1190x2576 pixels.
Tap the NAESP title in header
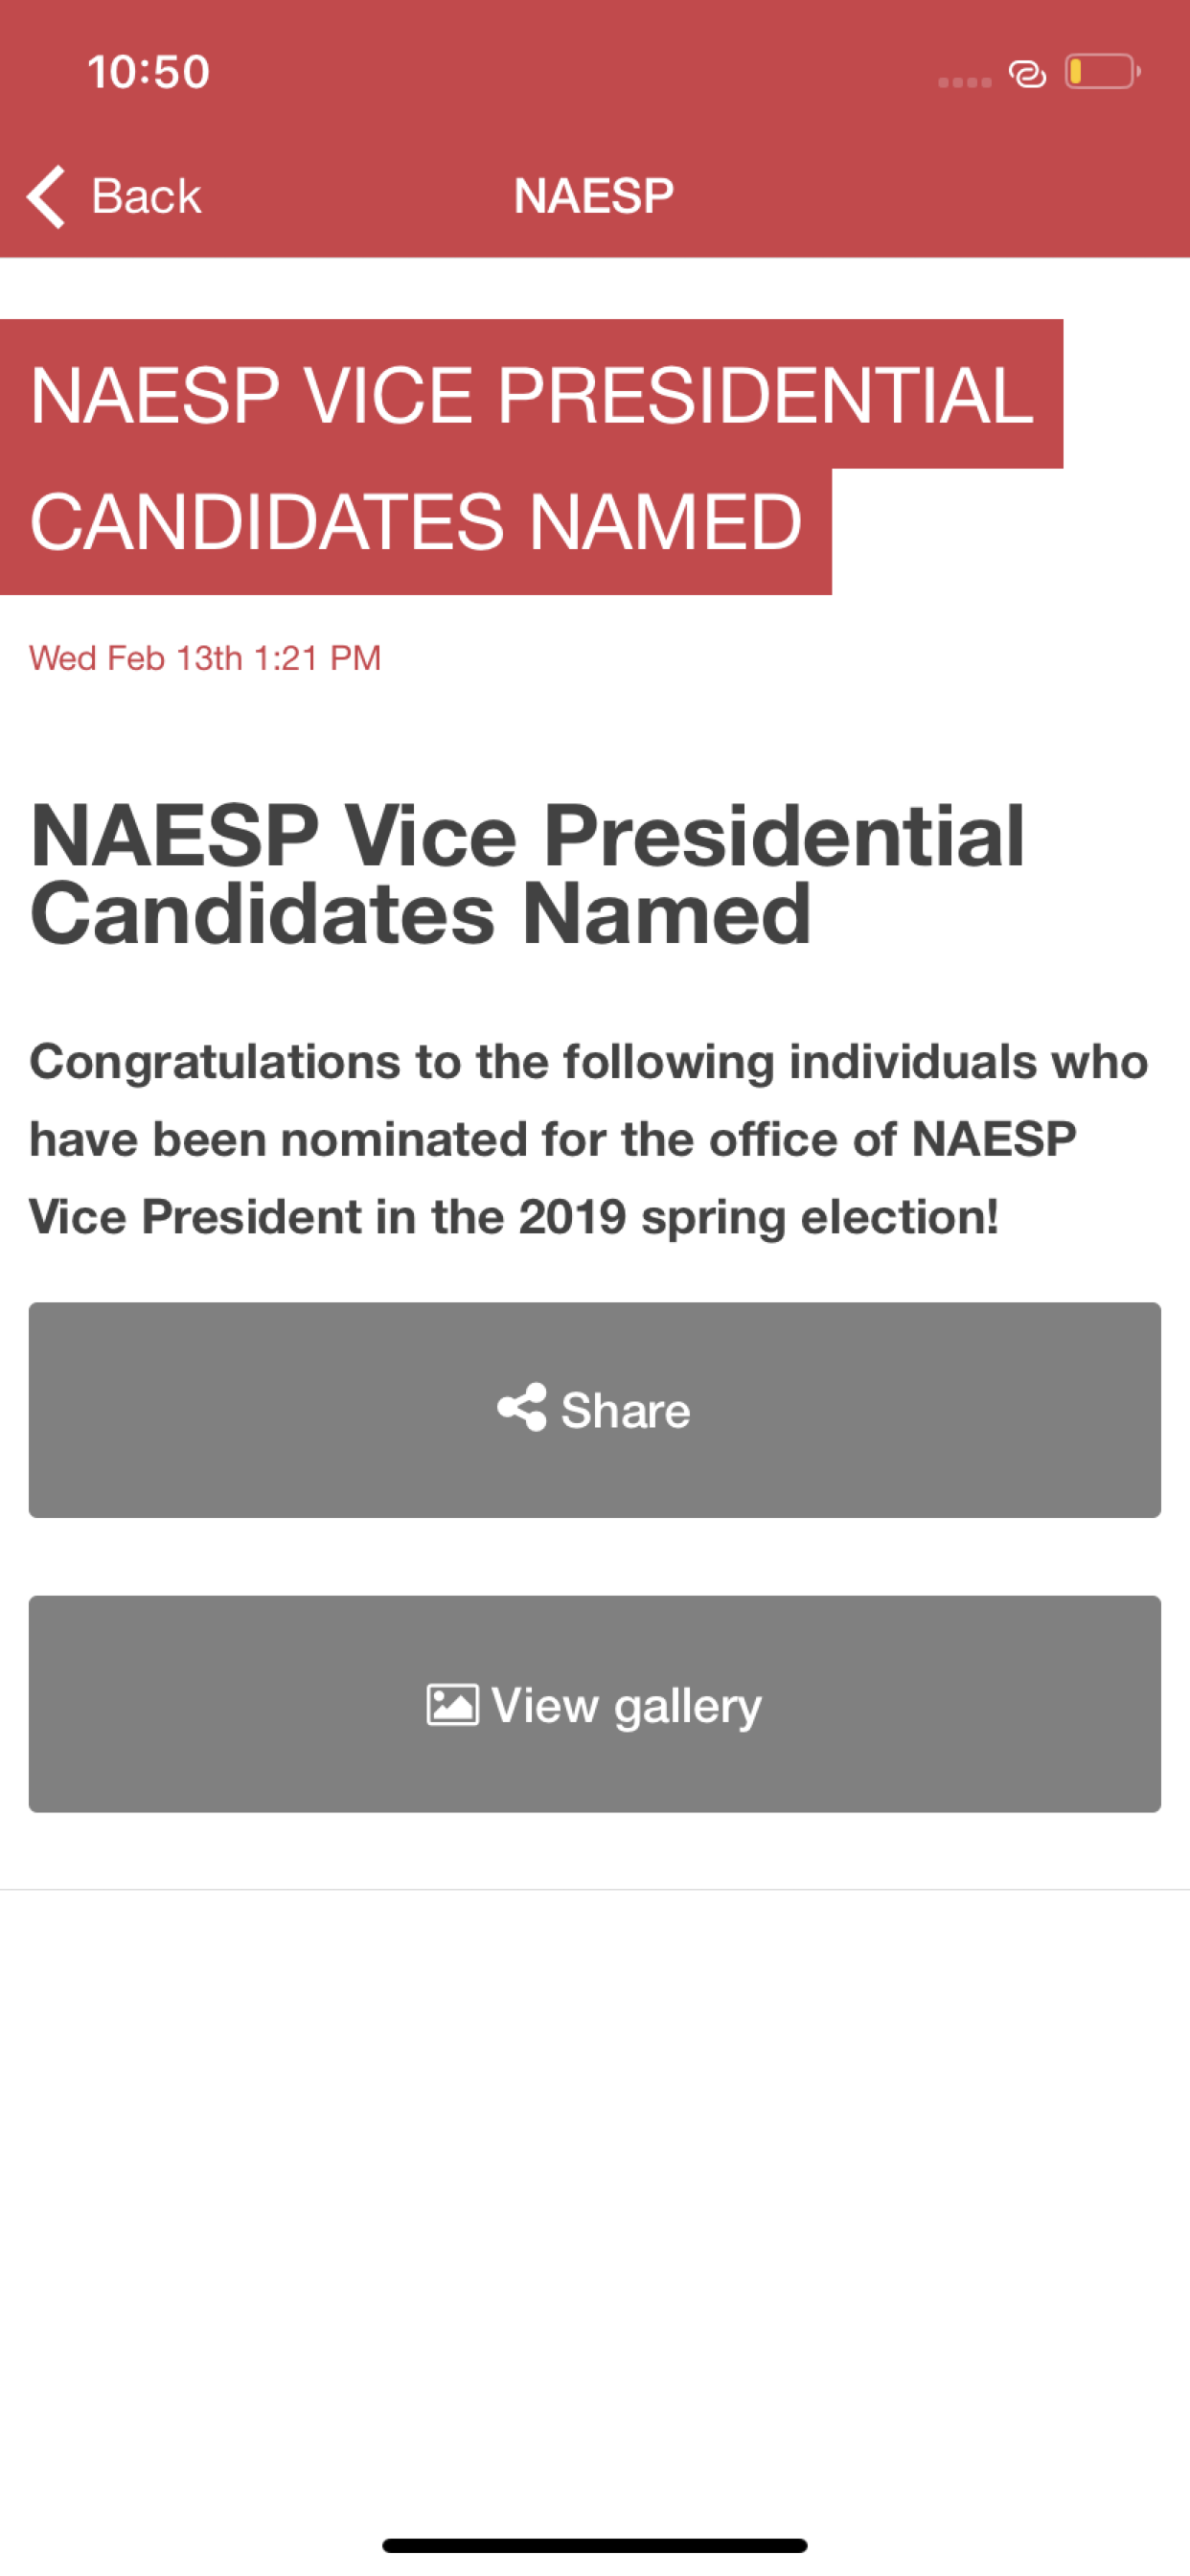click(594, 196)
